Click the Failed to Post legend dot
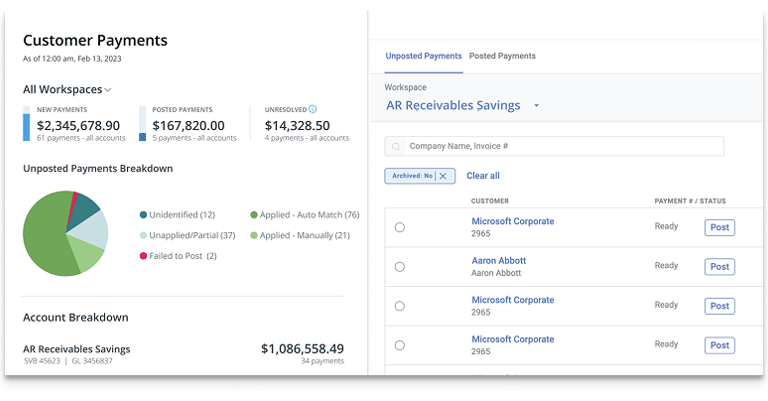 [x=144, y=256]
